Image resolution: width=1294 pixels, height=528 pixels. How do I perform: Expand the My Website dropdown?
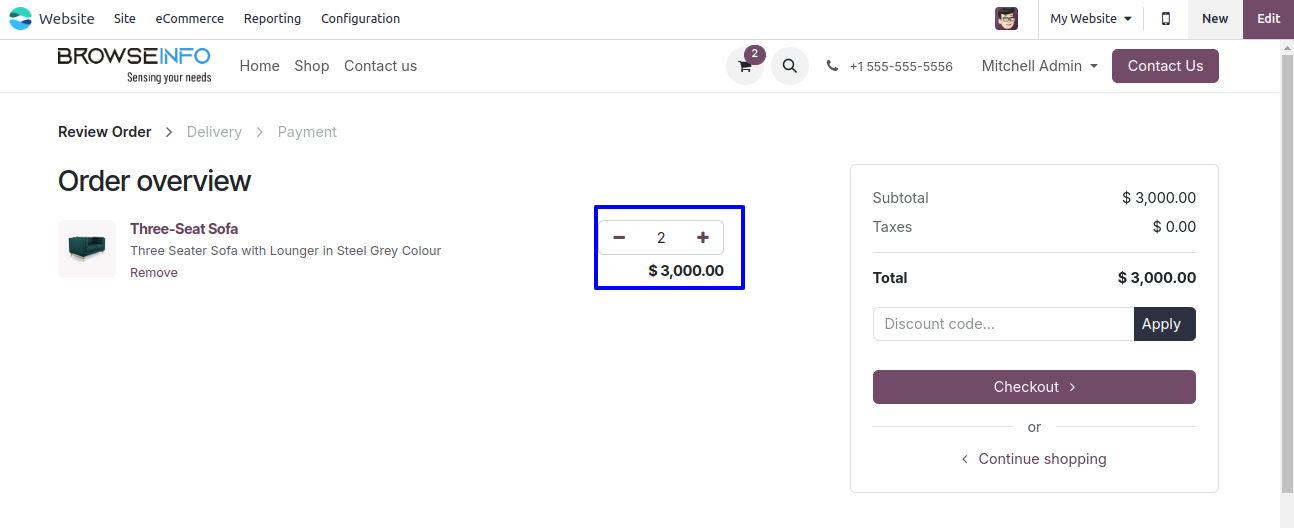point(1090,19)
